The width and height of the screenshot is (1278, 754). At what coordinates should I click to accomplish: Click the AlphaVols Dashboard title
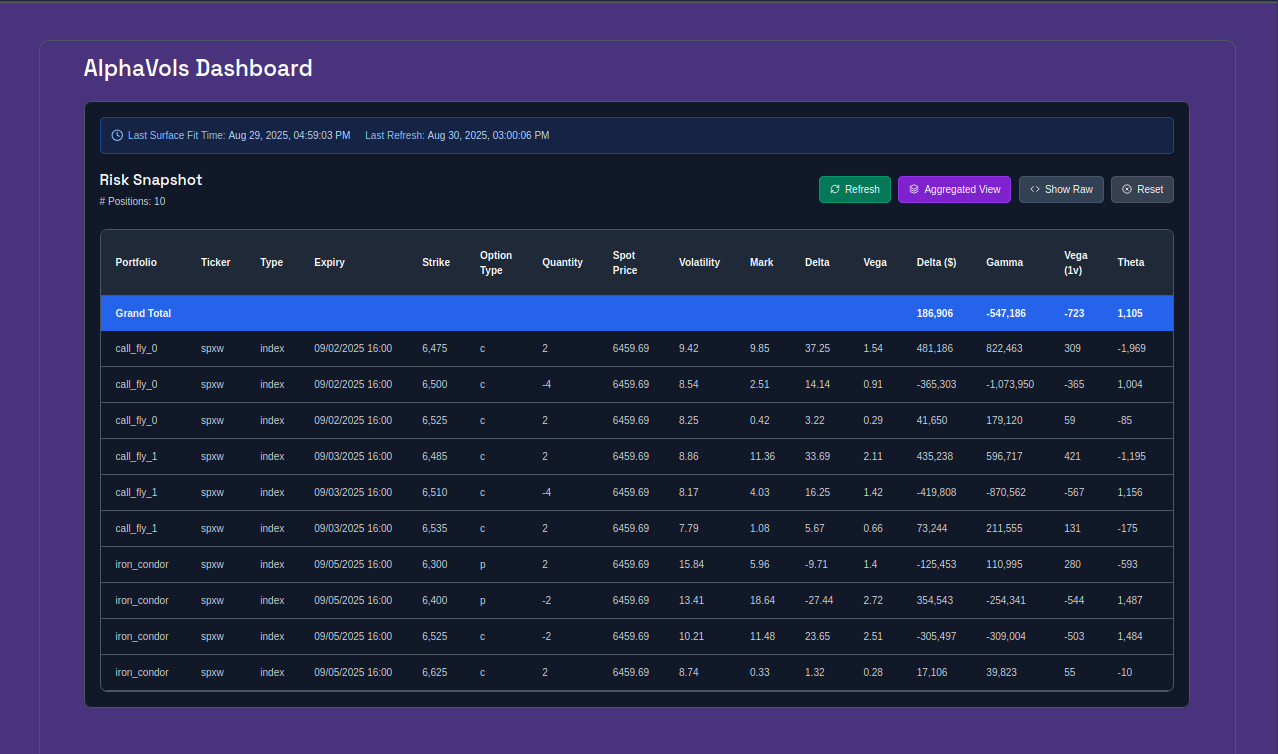[198, 68]
